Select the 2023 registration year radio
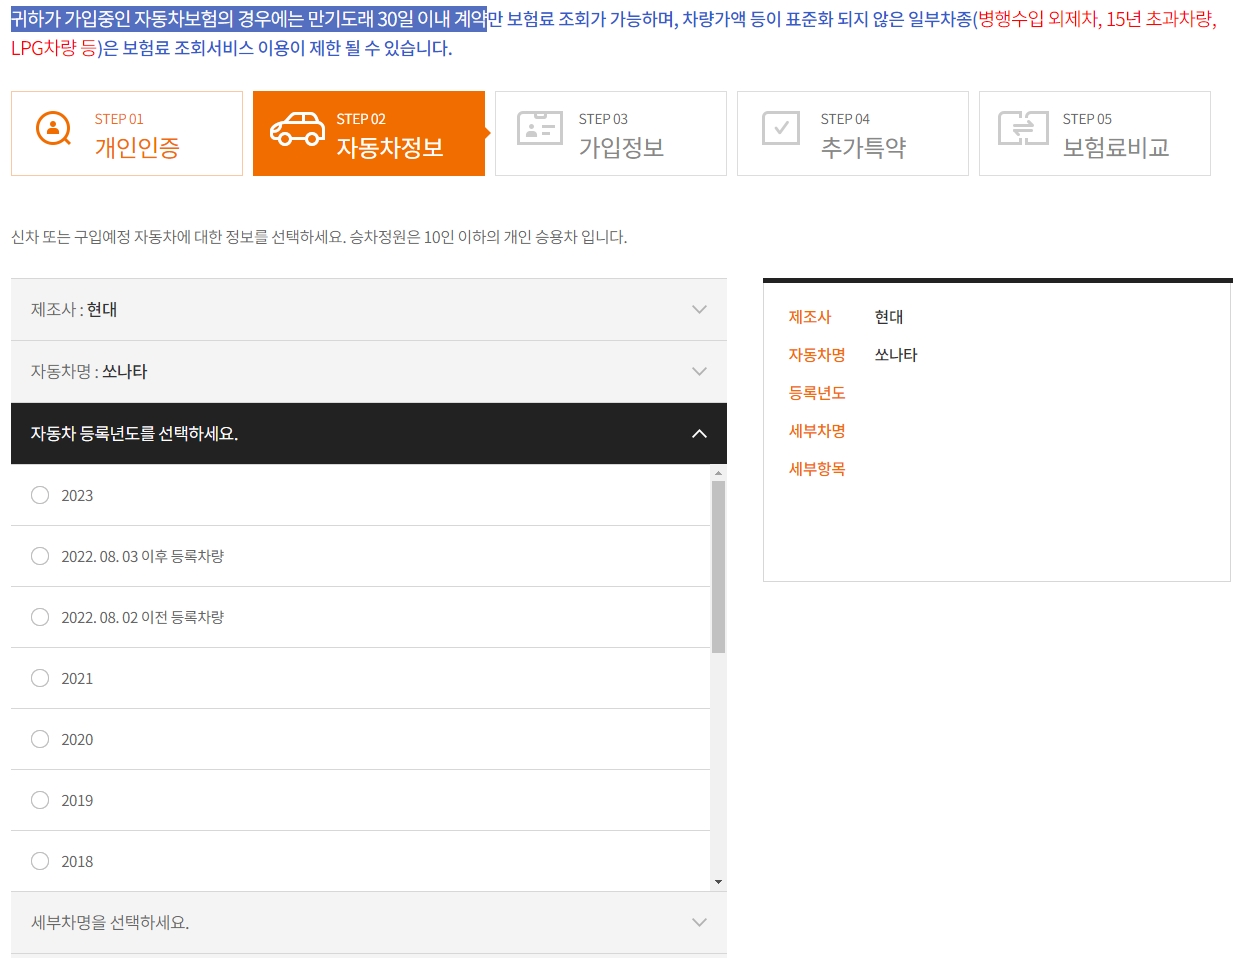The image size is (1238, 958). 40,495
